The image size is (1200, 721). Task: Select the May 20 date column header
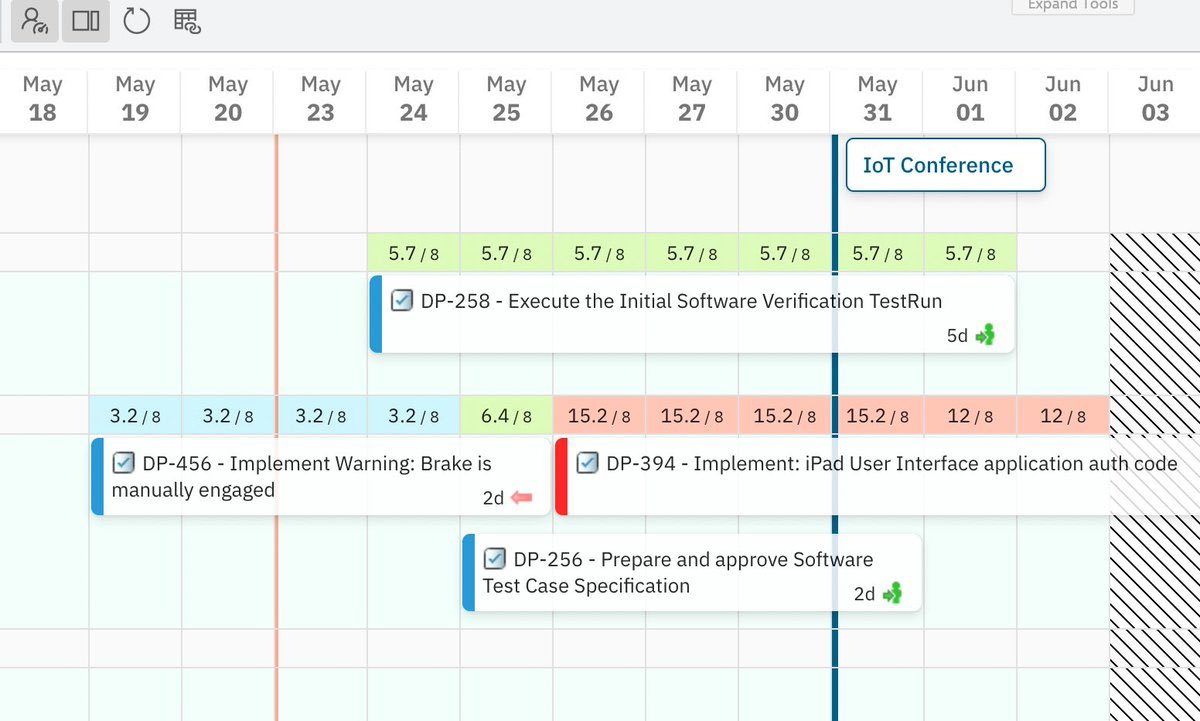[228, 99]
